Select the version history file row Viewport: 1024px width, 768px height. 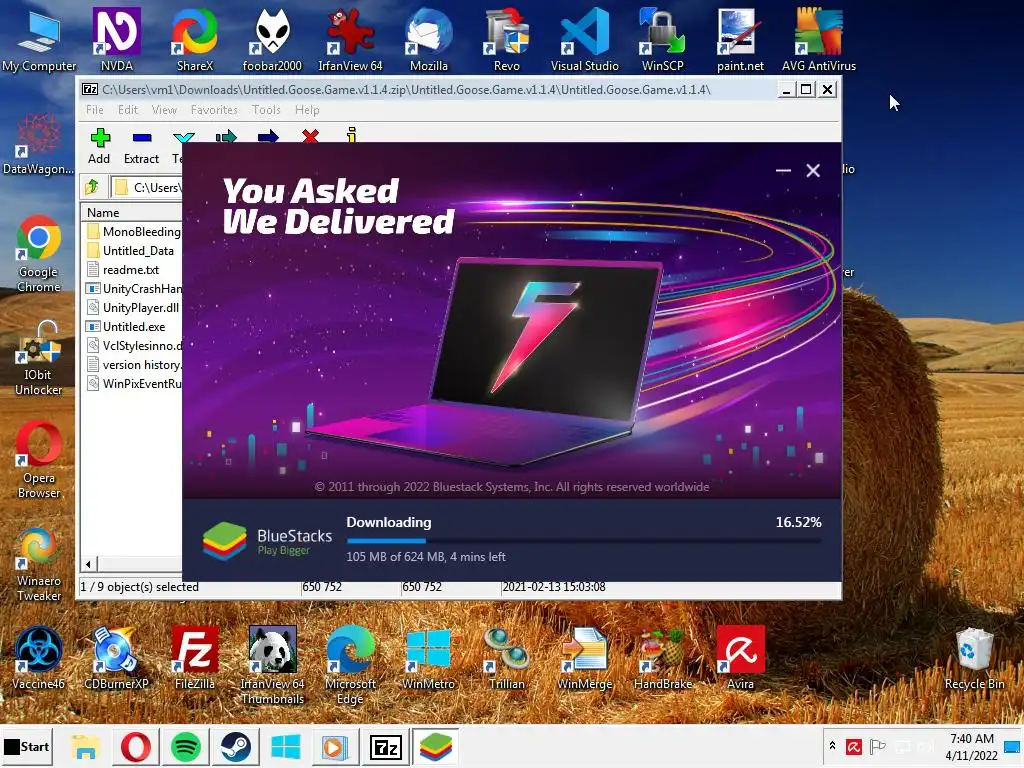(x=133, y=364)
